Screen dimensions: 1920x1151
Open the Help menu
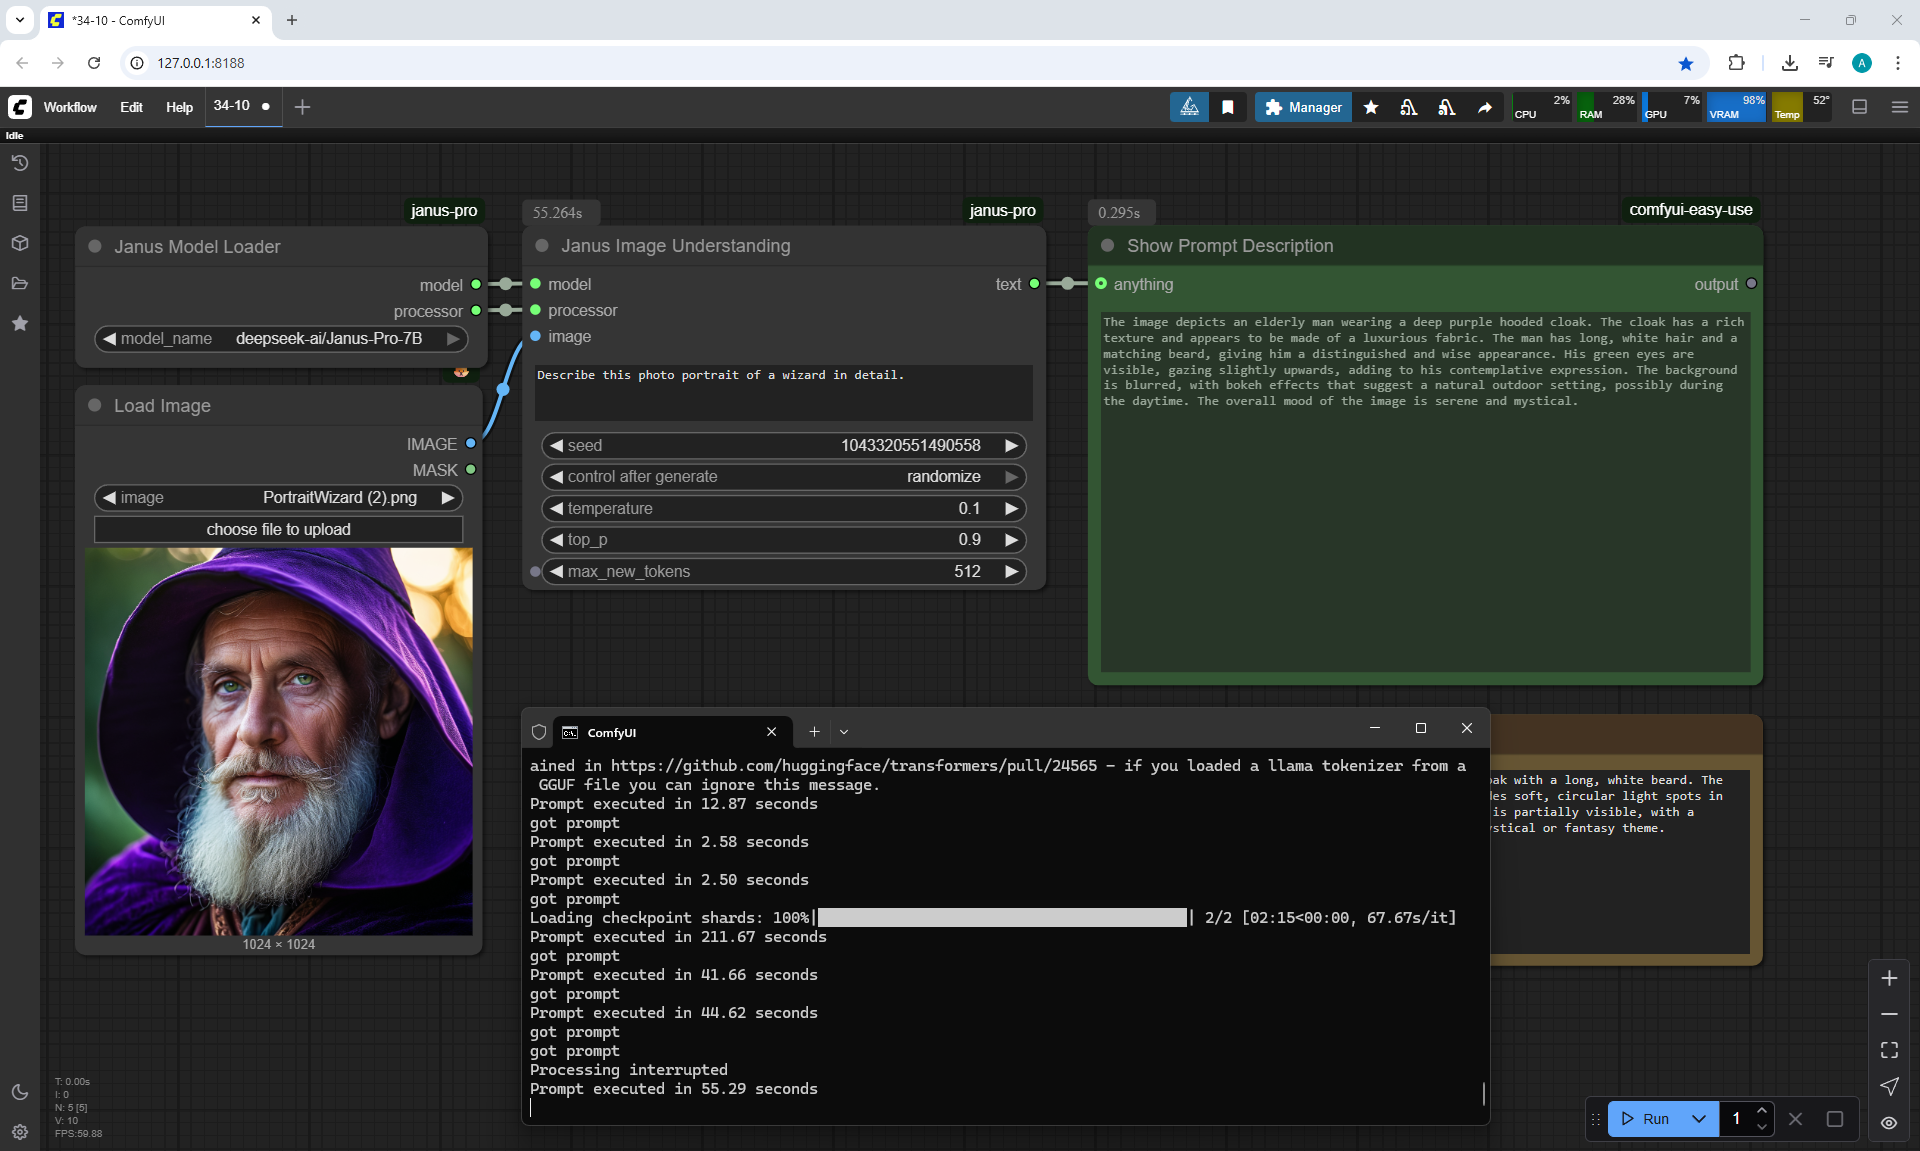(x=179, y=107)
